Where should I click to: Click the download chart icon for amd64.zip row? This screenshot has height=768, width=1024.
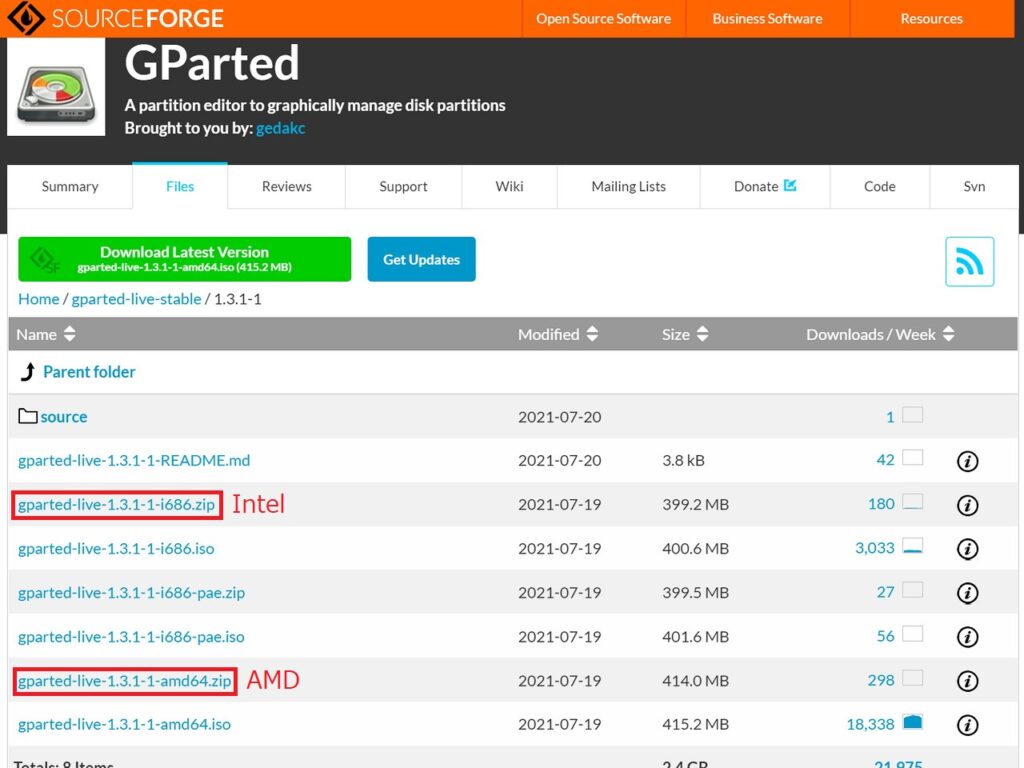(x=912, y=678)
